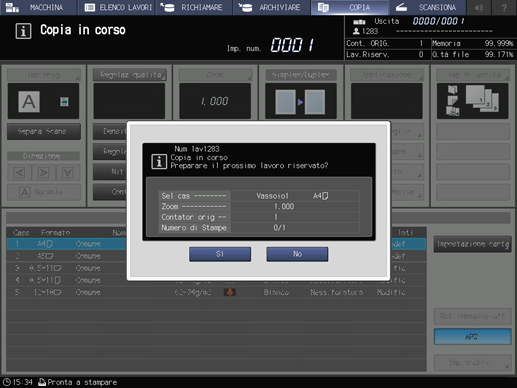Open help with question mark icon
517x388 pixels.
504,7
